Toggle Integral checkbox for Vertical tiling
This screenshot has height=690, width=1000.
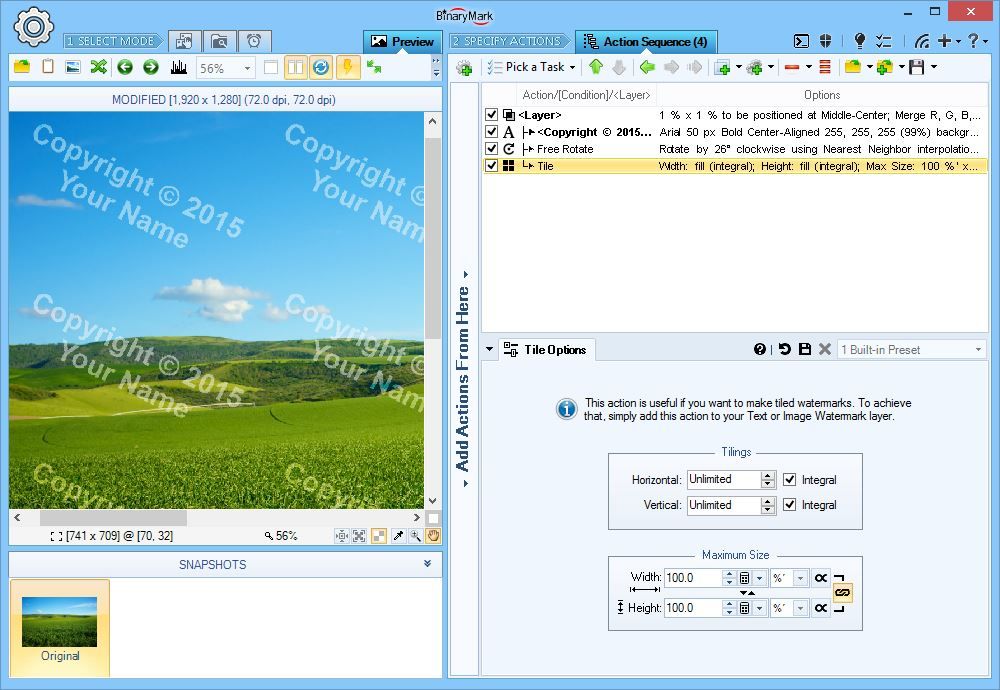point(790,504)
